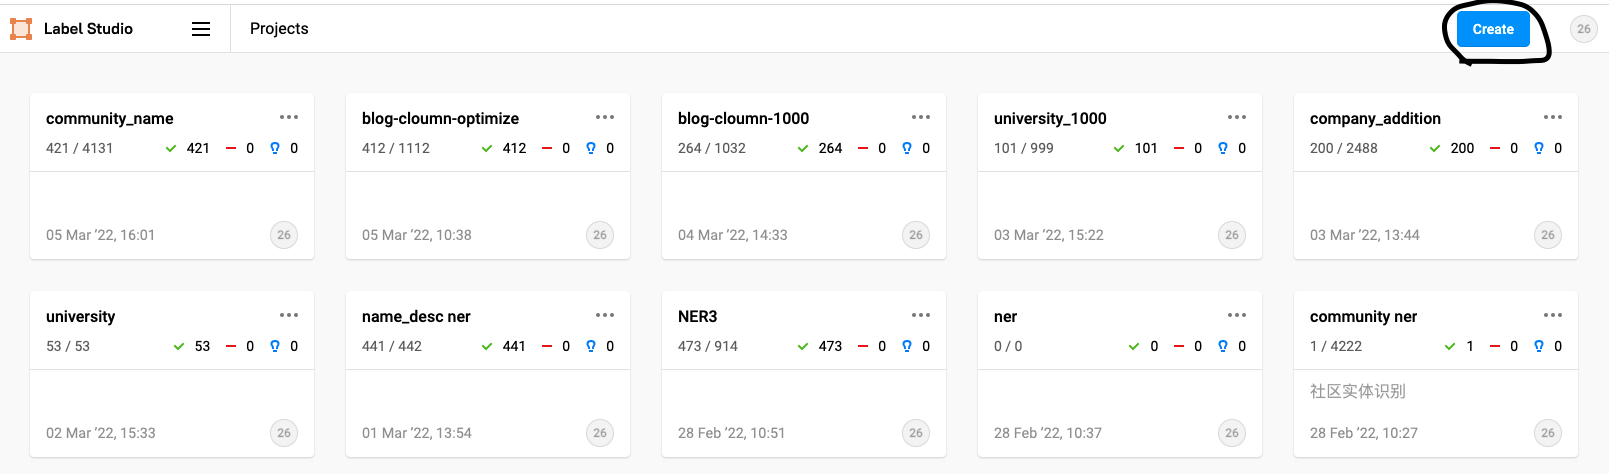Click blue lightbulb predictions icon on ner card
Viewport: 1609px width, 474px height.
(x=1222, y=346)
